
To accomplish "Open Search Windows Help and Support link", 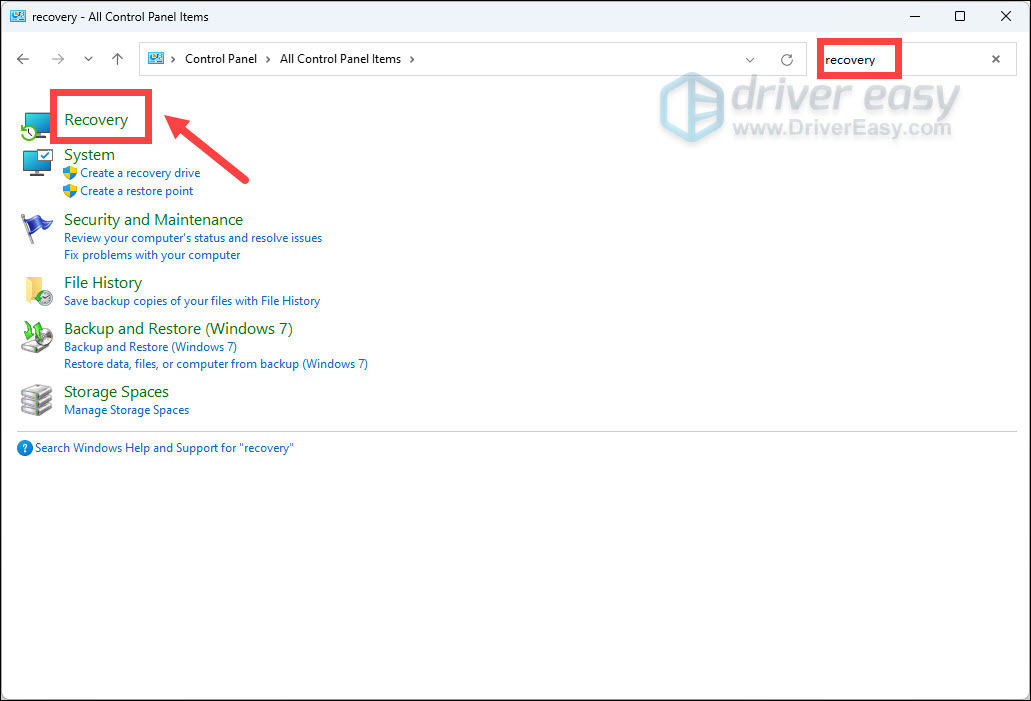I will pyautogui.click(x=164, y=448).
